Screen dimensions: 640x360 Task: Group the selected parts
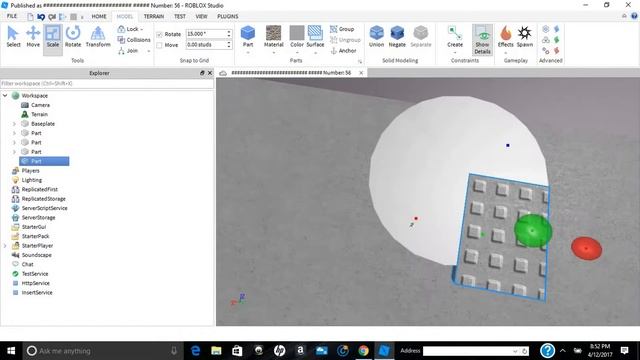[x=342, y=29]
